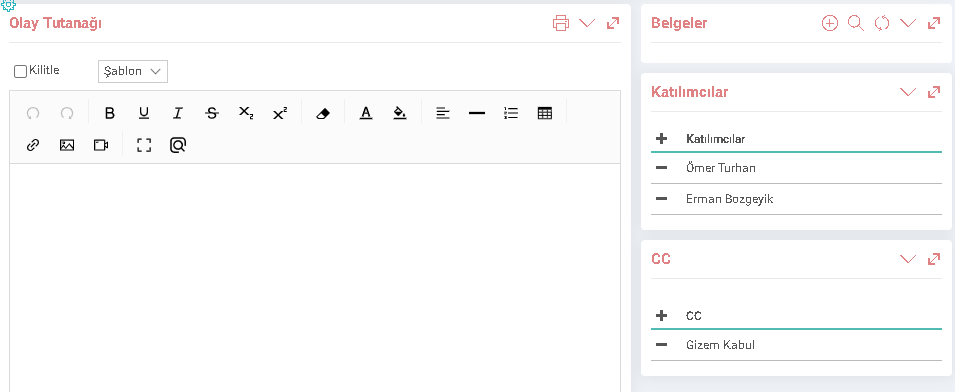955x392 pixels.
Task: Click the Belgeler panel title
Action: (x=679, y=23)
